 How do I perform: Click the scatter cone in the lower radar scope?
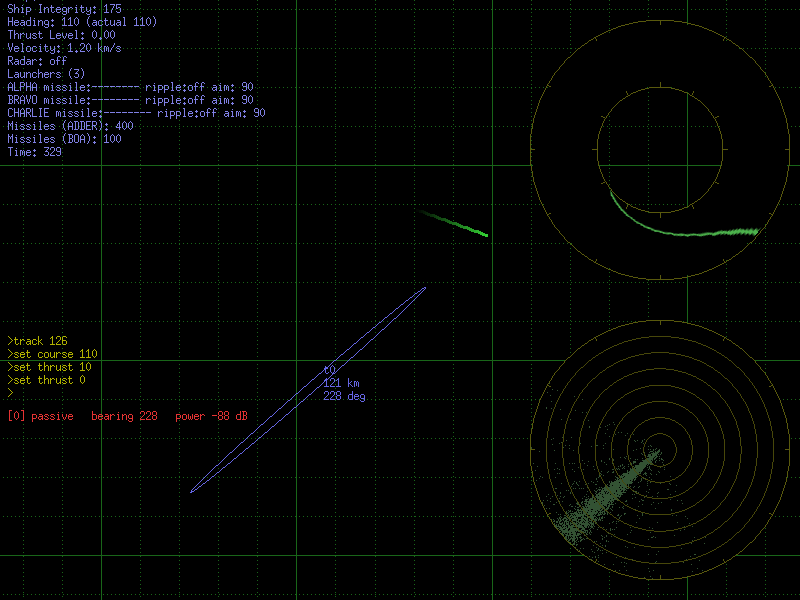coord(607,497)
